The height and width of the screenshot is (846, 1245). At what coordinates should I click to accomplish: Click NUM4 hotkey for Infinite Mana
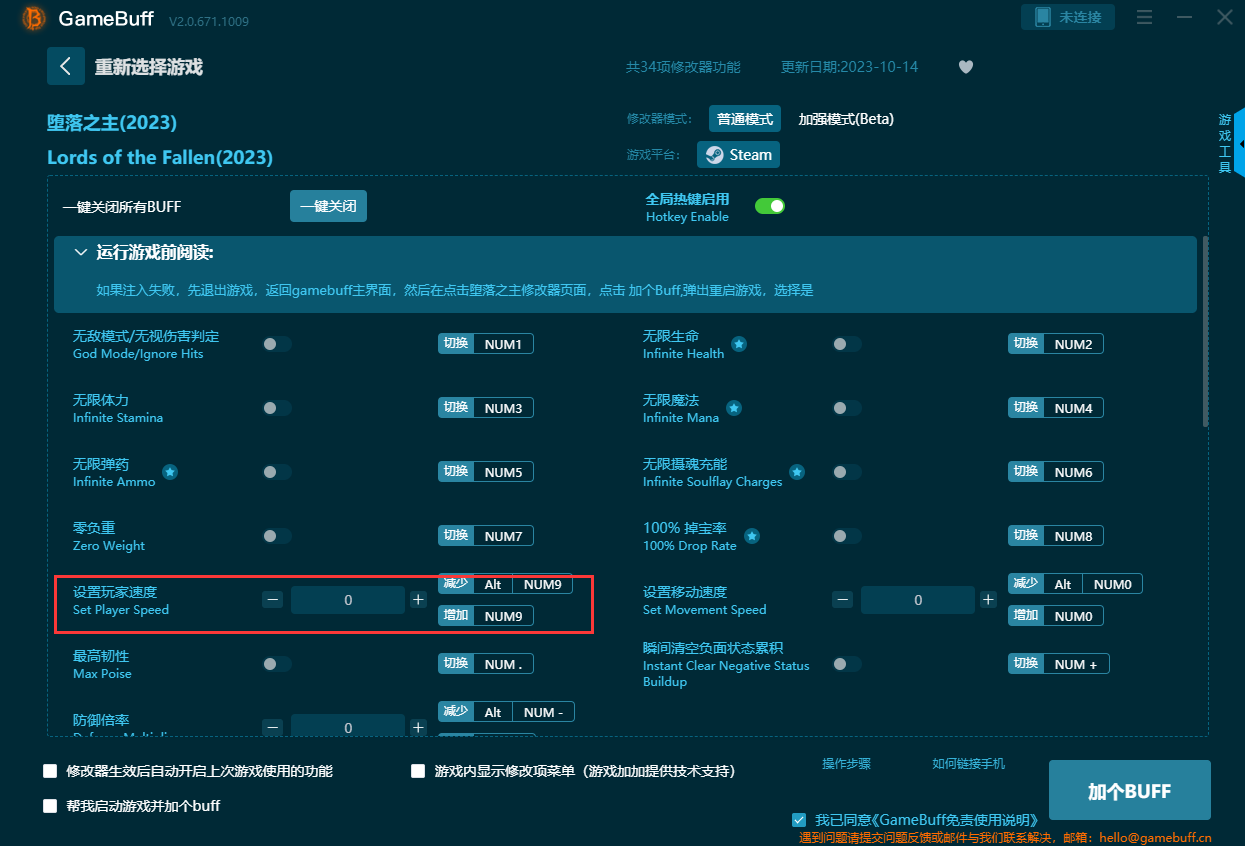pos(1074,408)
